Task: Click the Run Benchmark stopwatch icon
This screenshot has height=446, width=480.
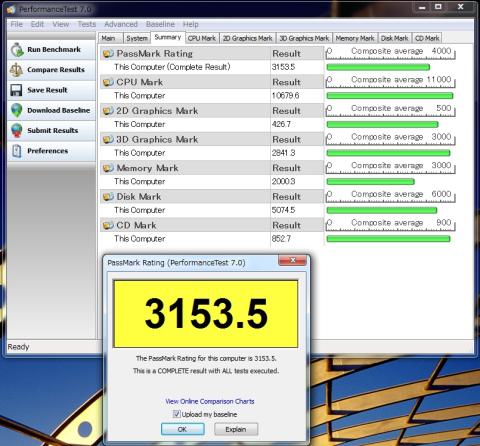Action: point(17,50)
